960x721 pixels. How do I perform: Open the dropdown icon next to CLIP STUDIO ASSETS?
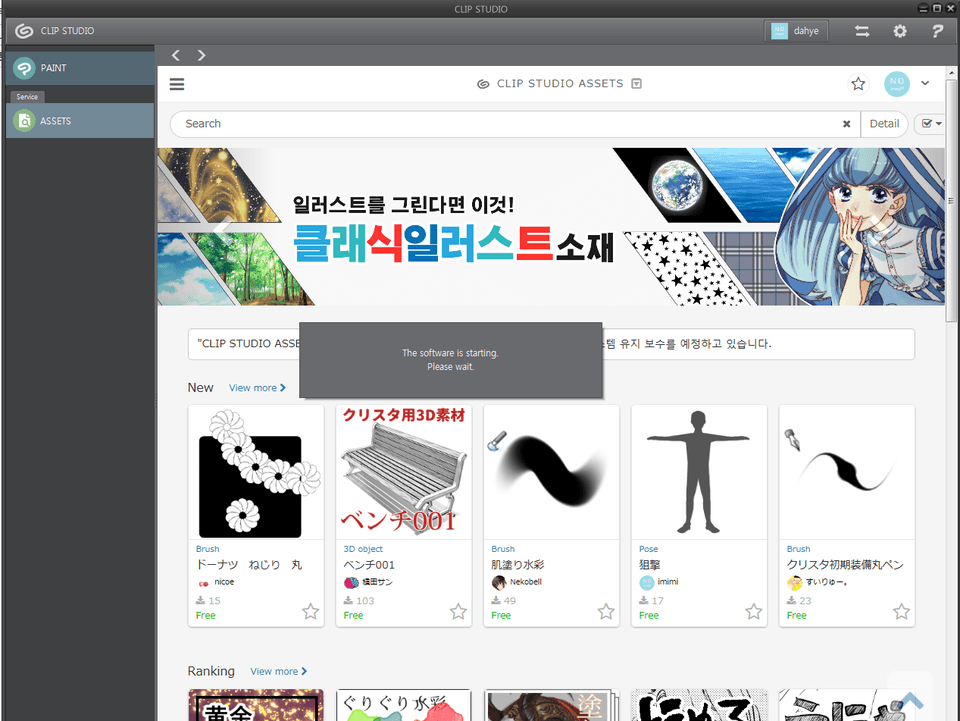click(x=637, y=83)
